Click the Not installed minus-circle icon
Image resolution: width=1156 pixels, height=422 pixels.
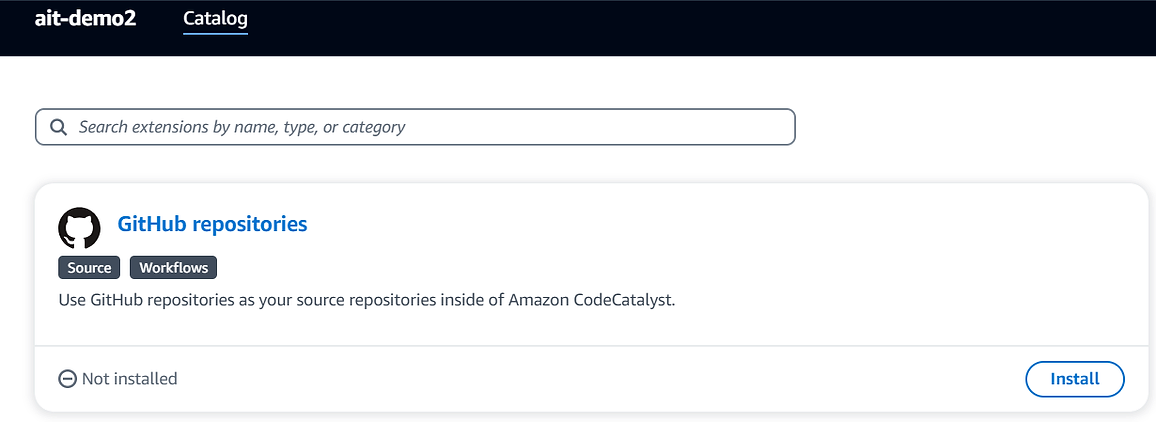pos(67,379)
